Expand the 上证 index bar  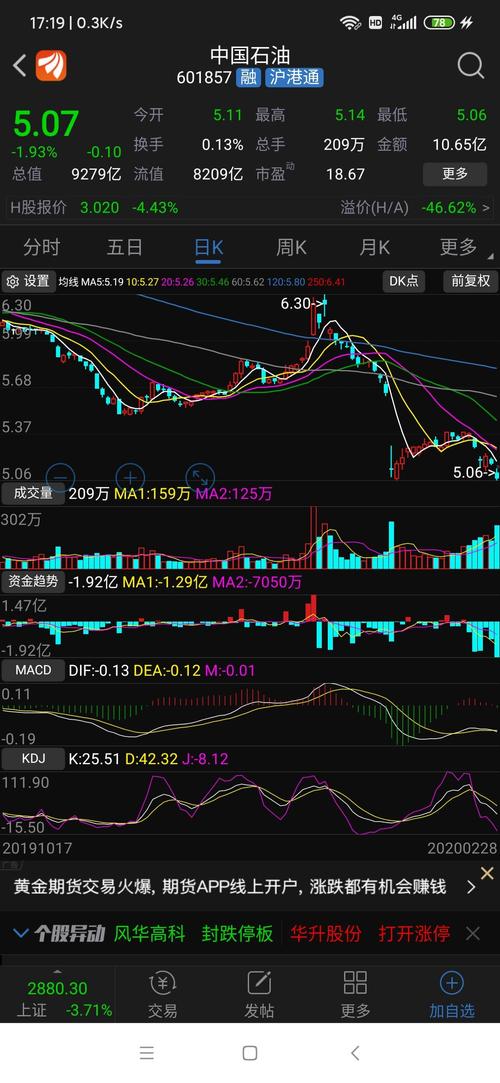(x=57, y=995)
